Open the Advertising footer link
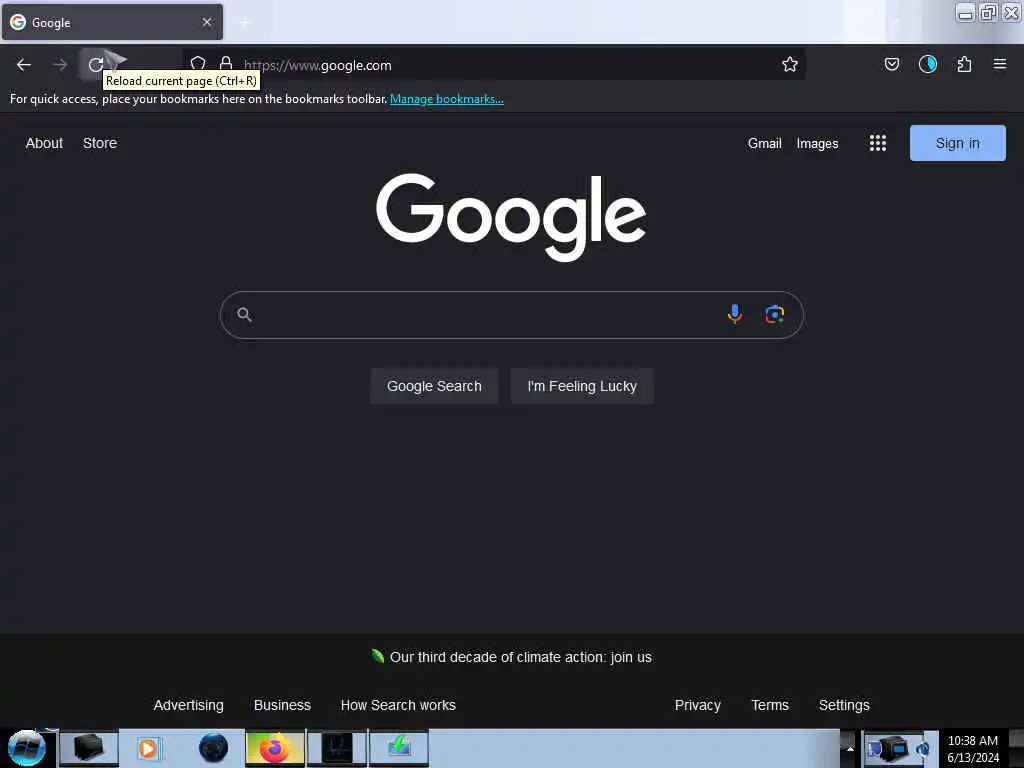This screenshot has height=768, width=1024. 189,705
